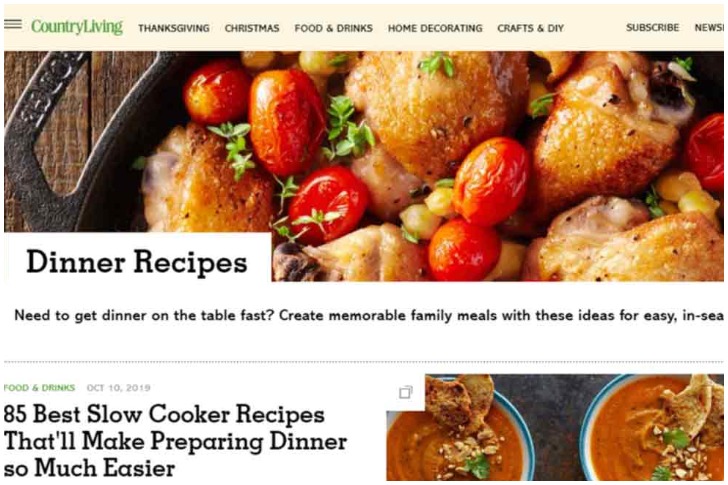
Task: Click the right soup bowl in thumbnail
Action: point(652,428)
